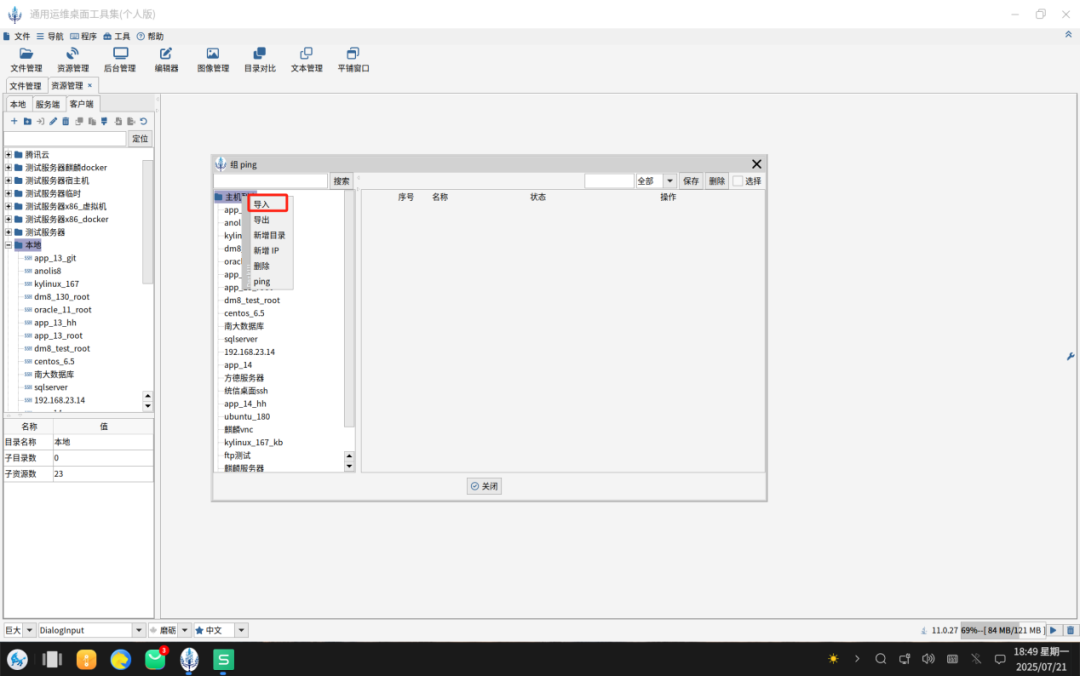Click the locate input field beside 定位

pos(65,139)
